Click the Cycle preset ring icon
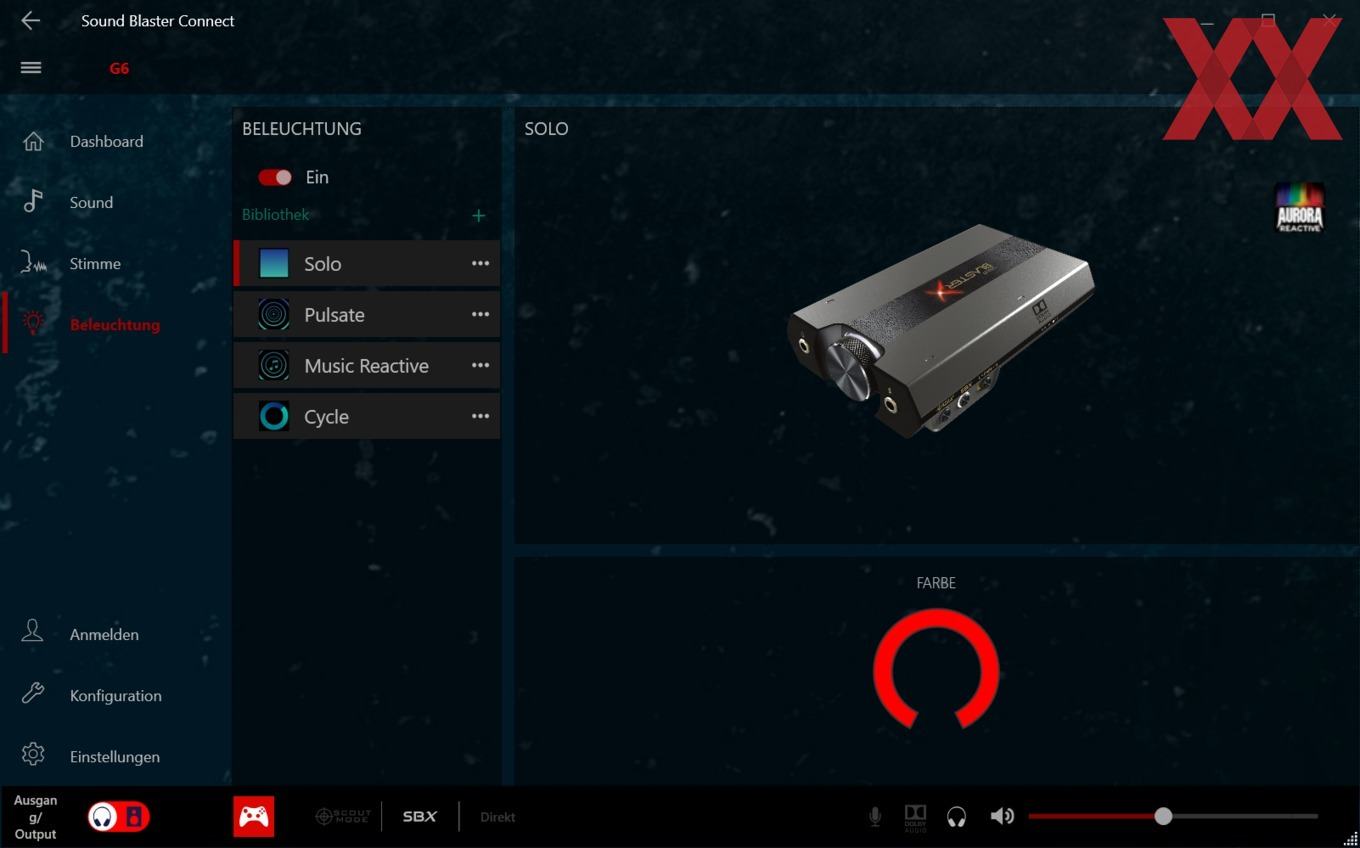The width and height of the screenshot is (1360, 848). click(274, 416)
